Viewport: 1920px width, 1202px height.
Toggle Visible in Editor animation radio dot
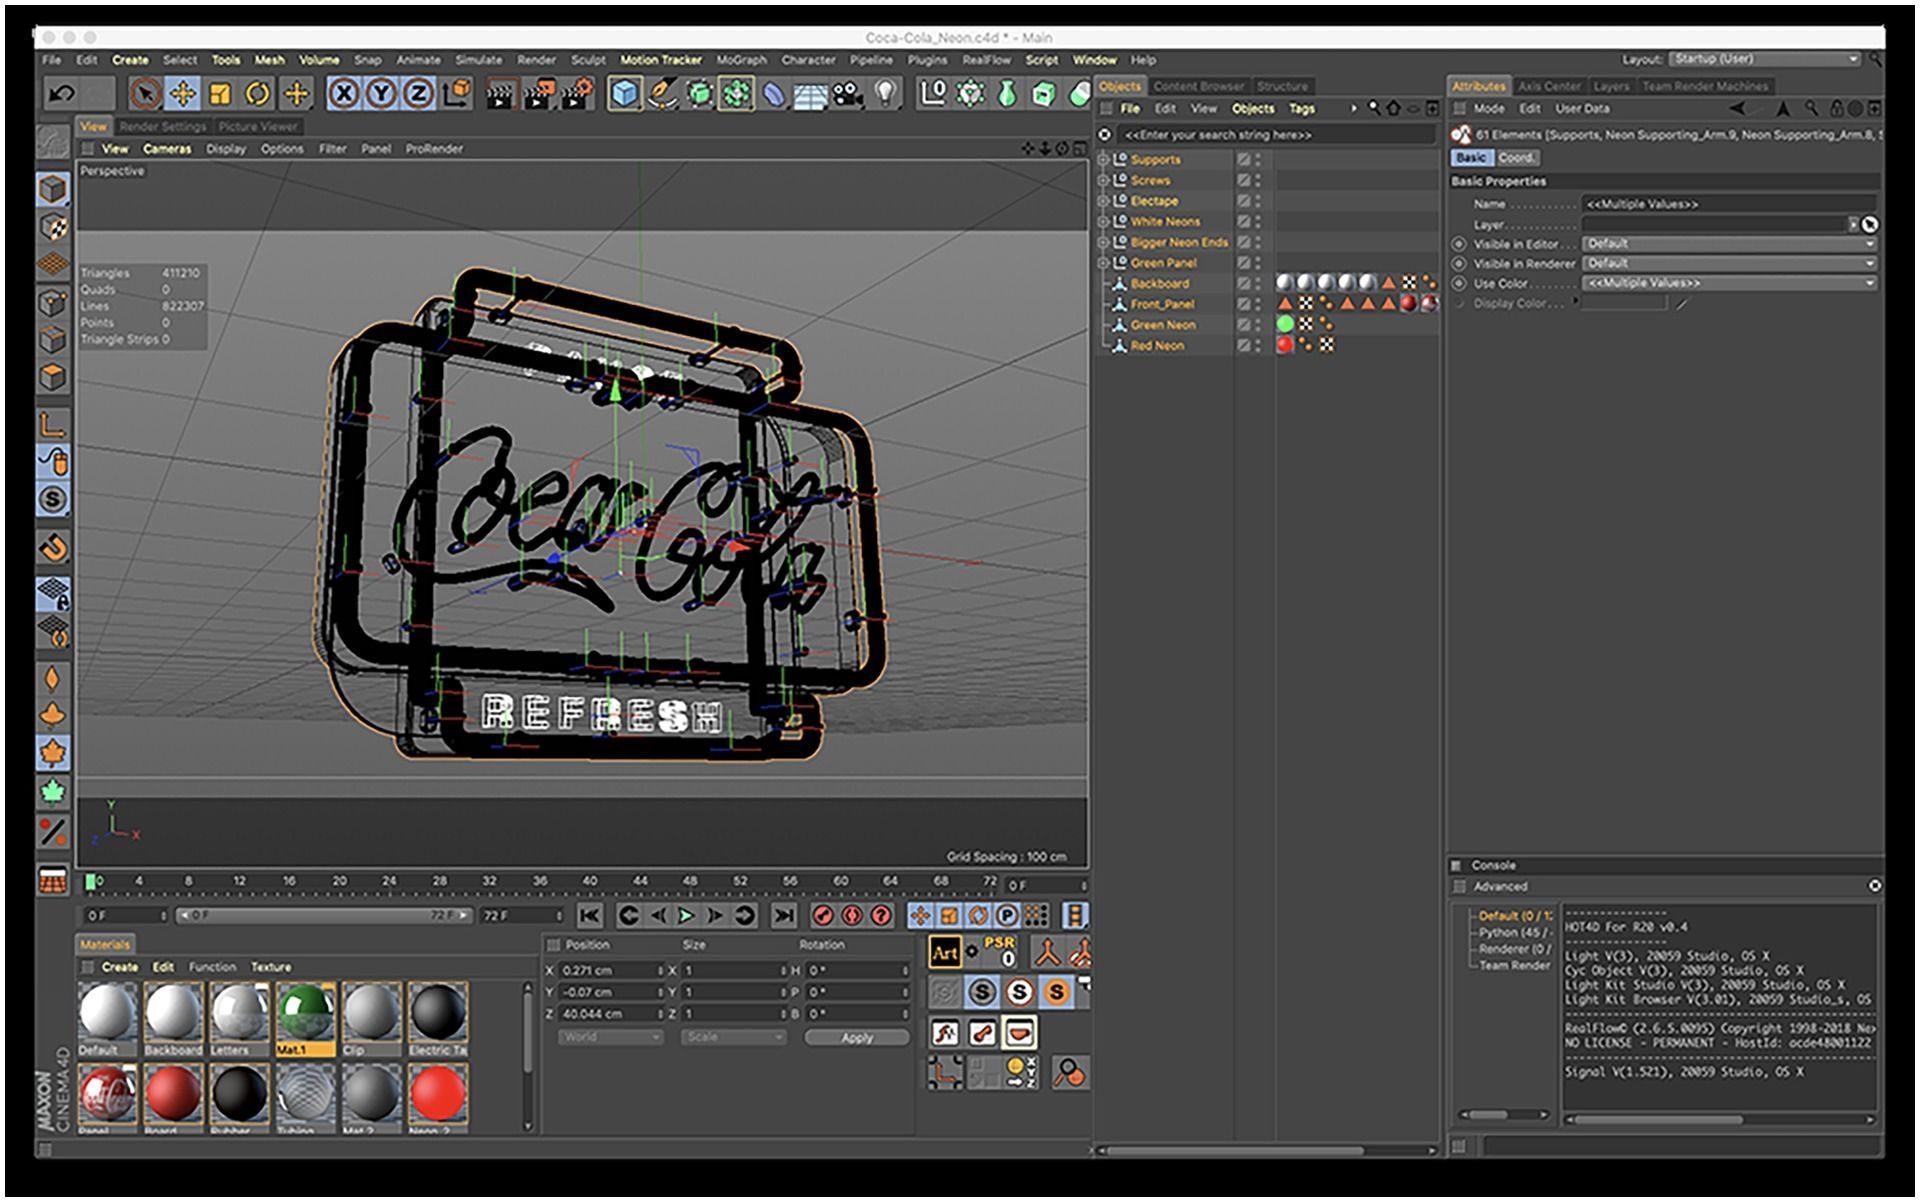coord(1459,244)
